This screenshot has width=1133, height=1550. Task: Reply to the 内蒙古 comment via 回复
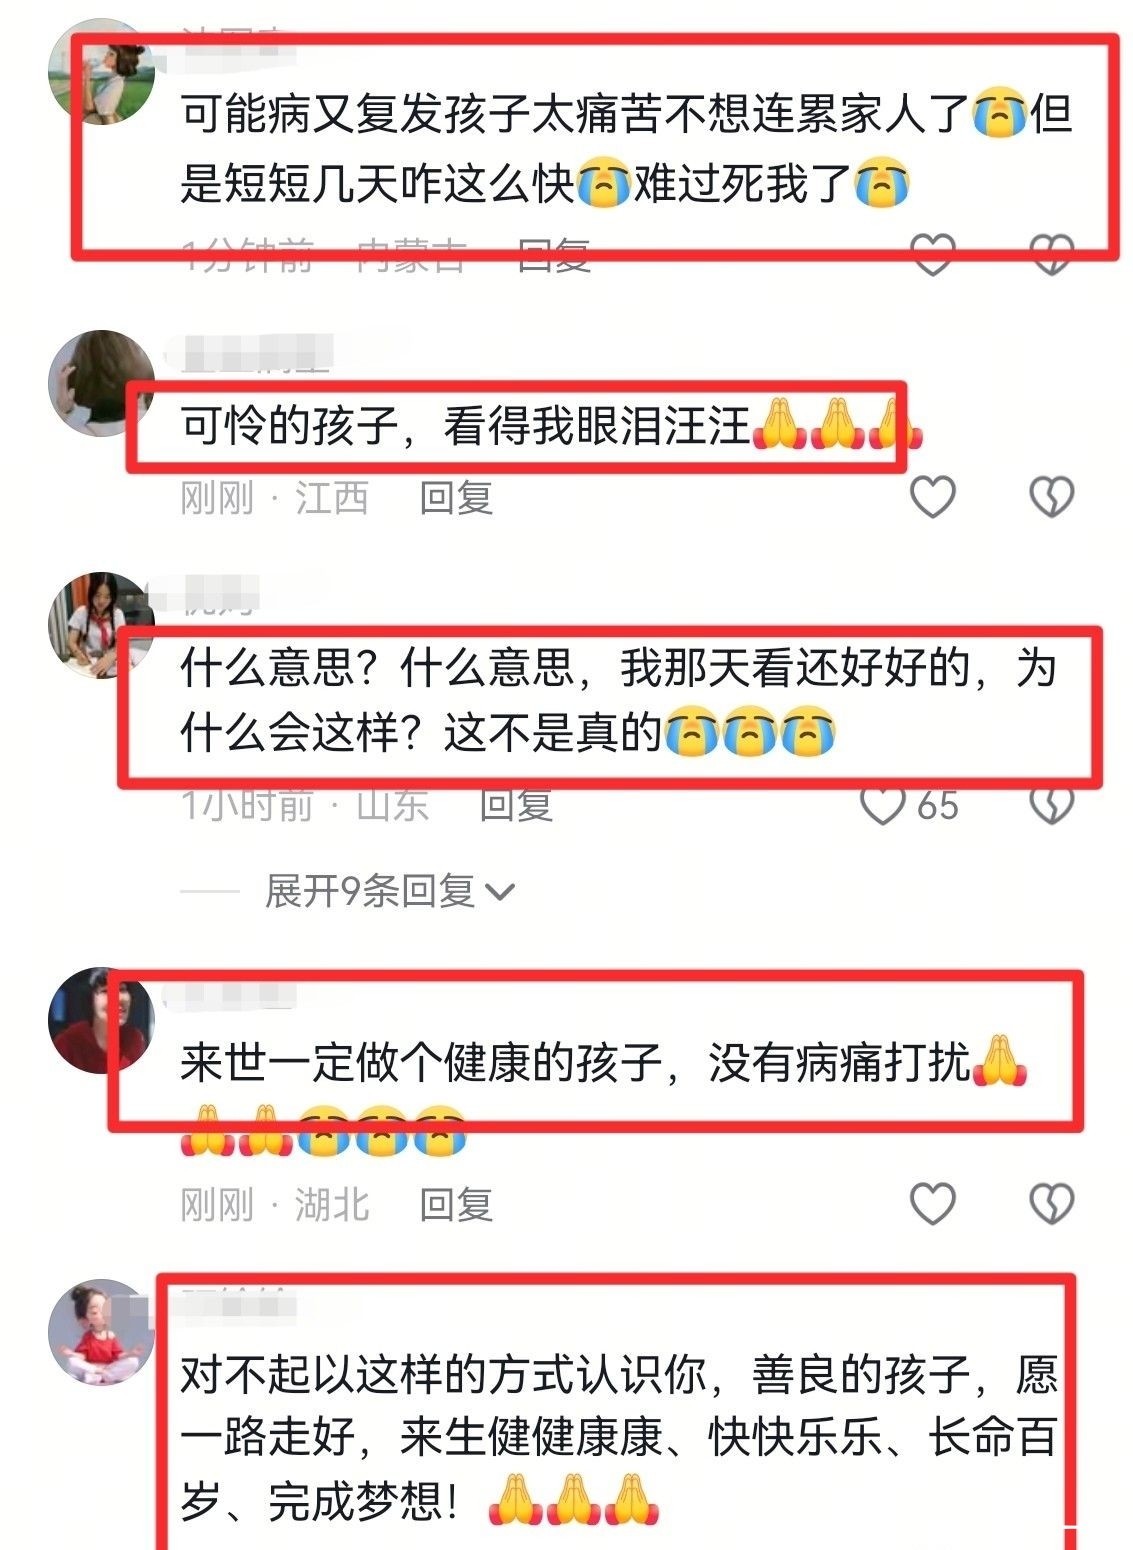(555, 256)
